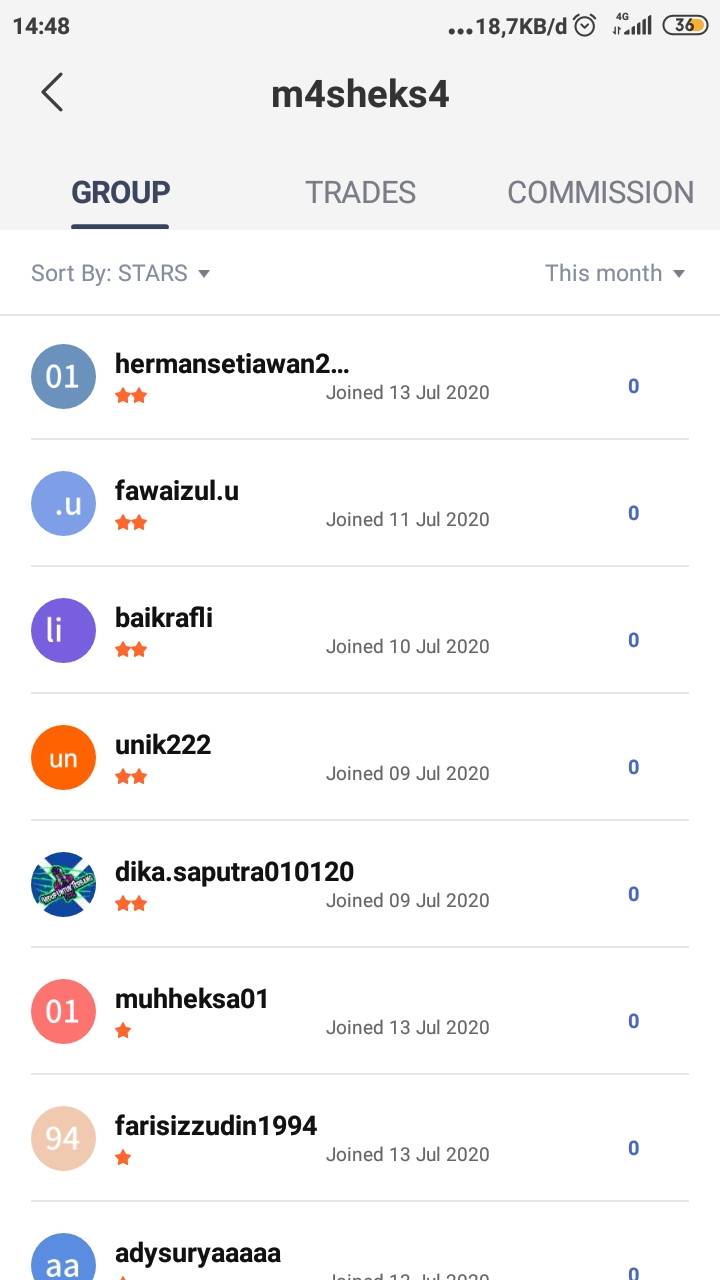Screen dimensions: 720x1280
Task: Tap the back arrow icon
Action: [52, 92]
